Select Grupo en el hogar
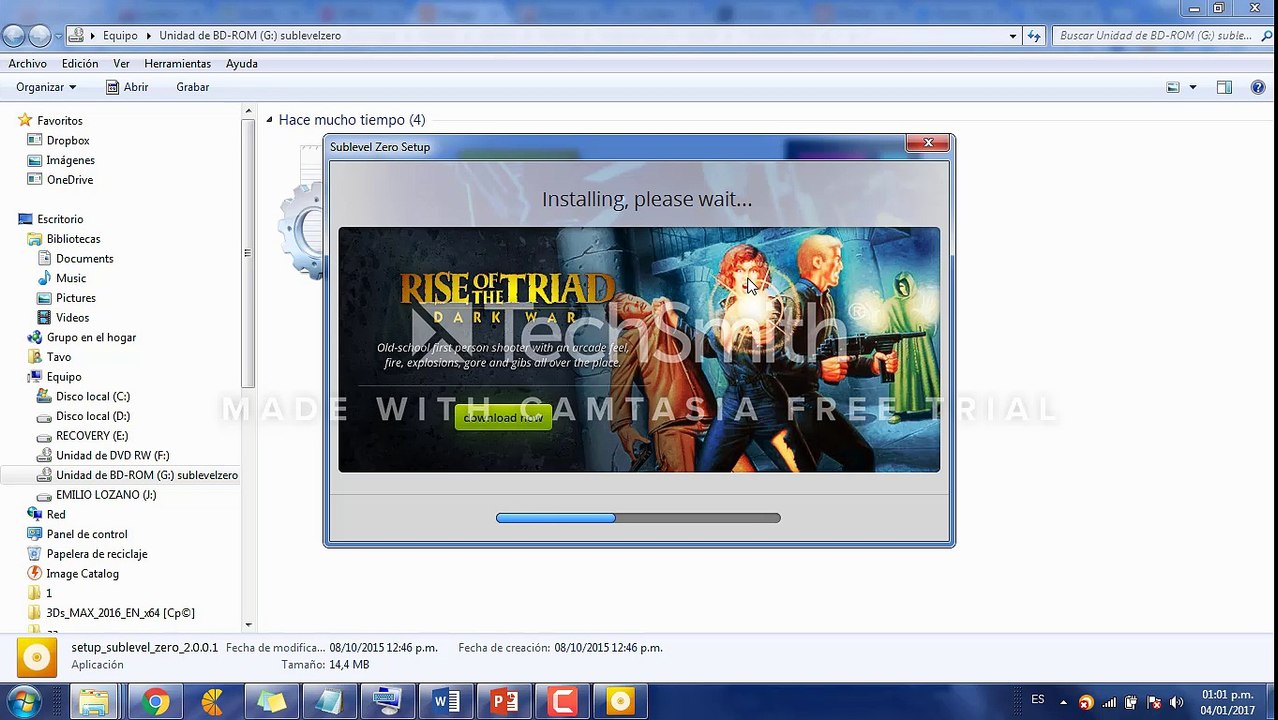Image resolution: width=1278 pixels, height=720 pixels. point(91,337)
